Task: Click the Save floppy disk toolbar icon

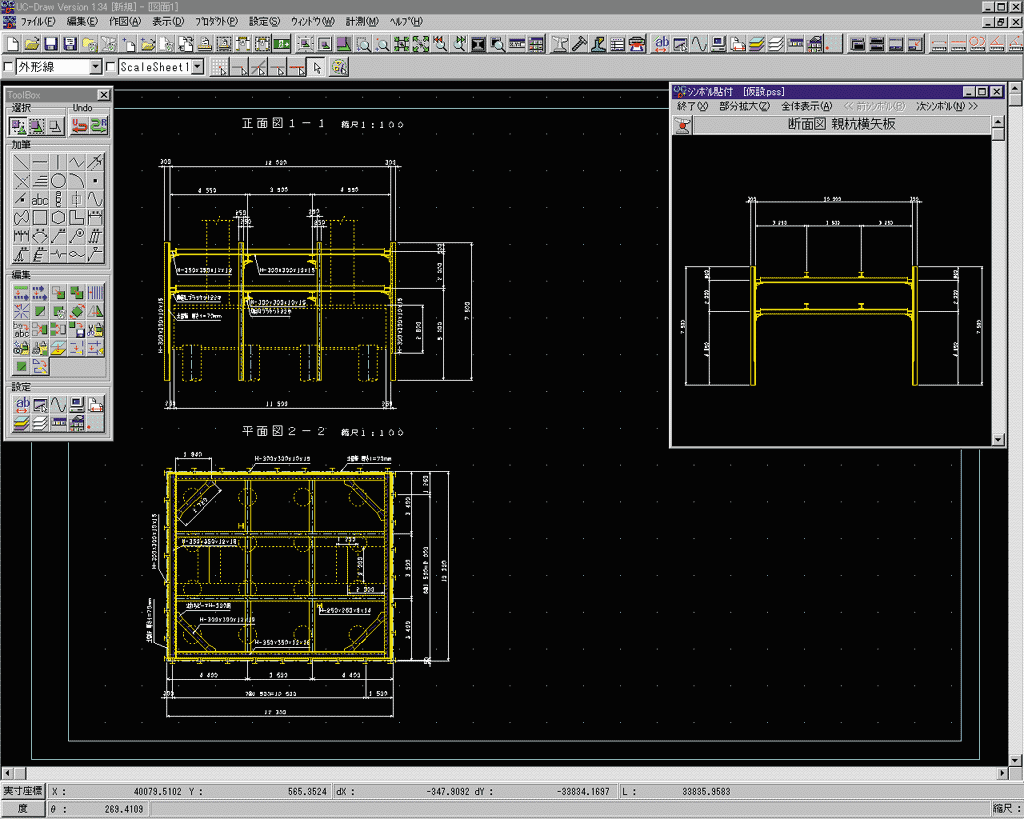Action: tap(50, 44)
